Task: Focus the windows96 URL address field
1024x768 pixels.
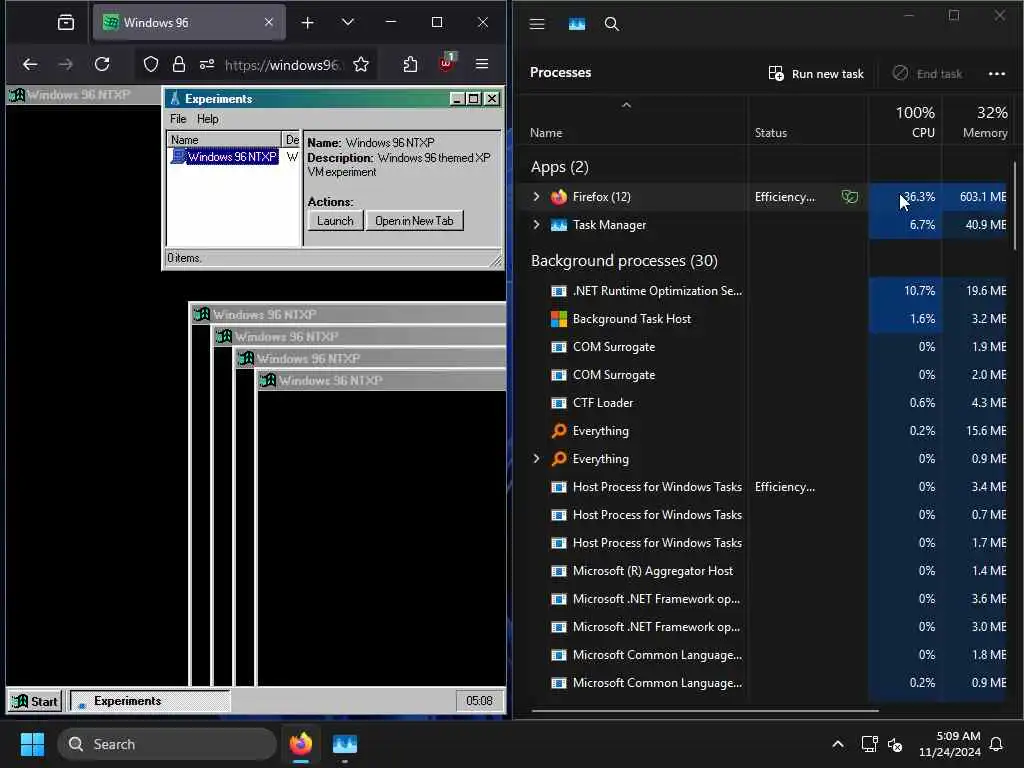Action: [x=281, y=65]
